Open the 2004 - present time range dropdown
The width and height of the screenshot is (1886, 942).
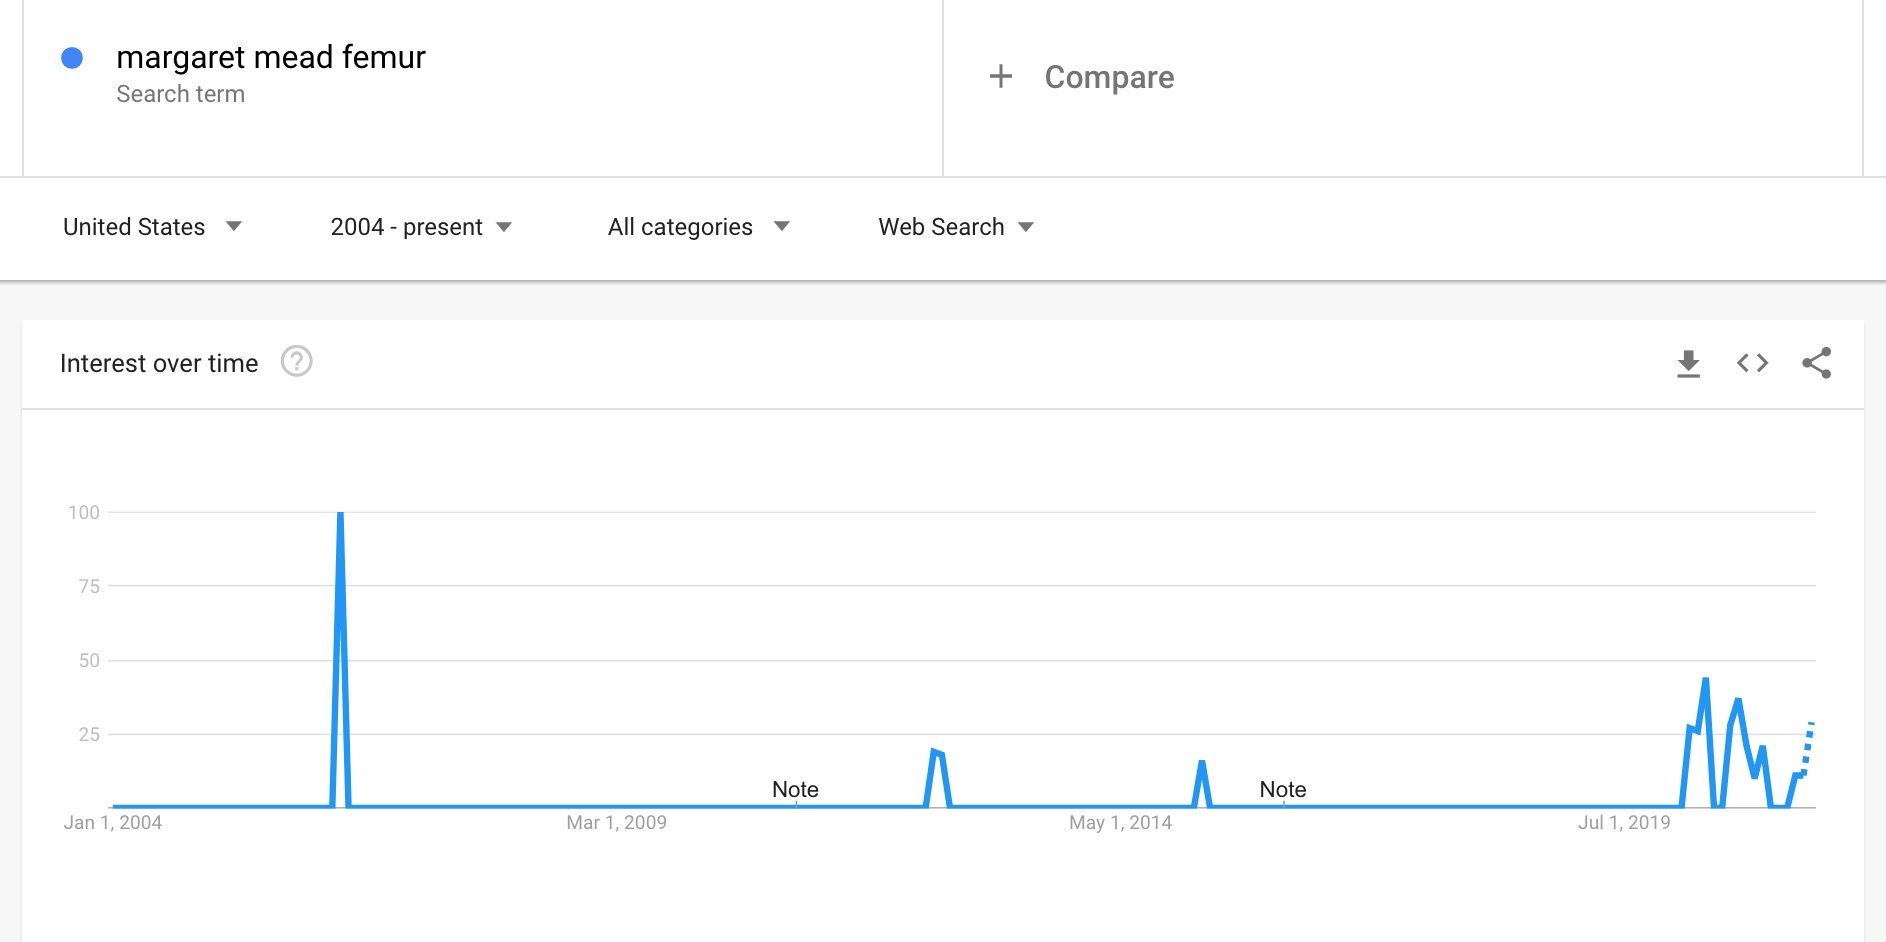point(421,227)
